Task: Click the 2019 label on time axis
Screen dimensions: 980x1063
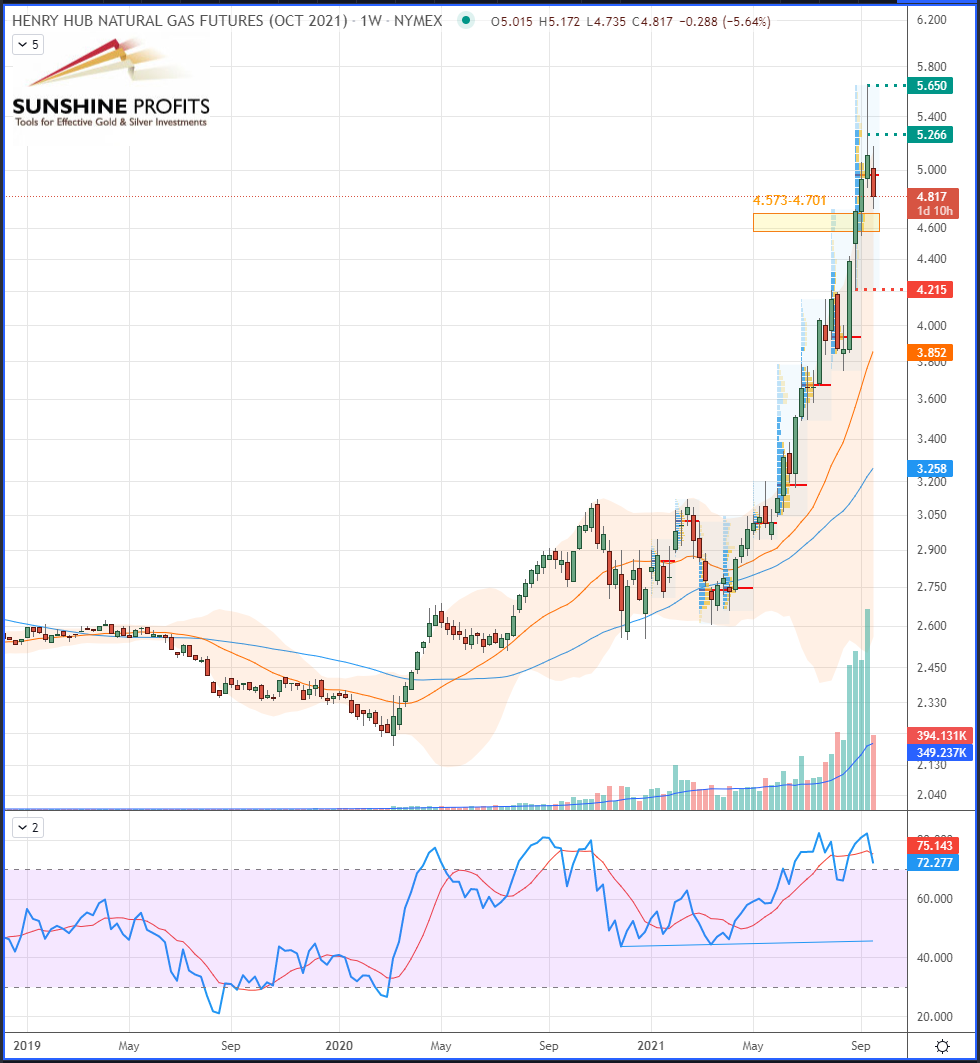Action: [27, 1045]
